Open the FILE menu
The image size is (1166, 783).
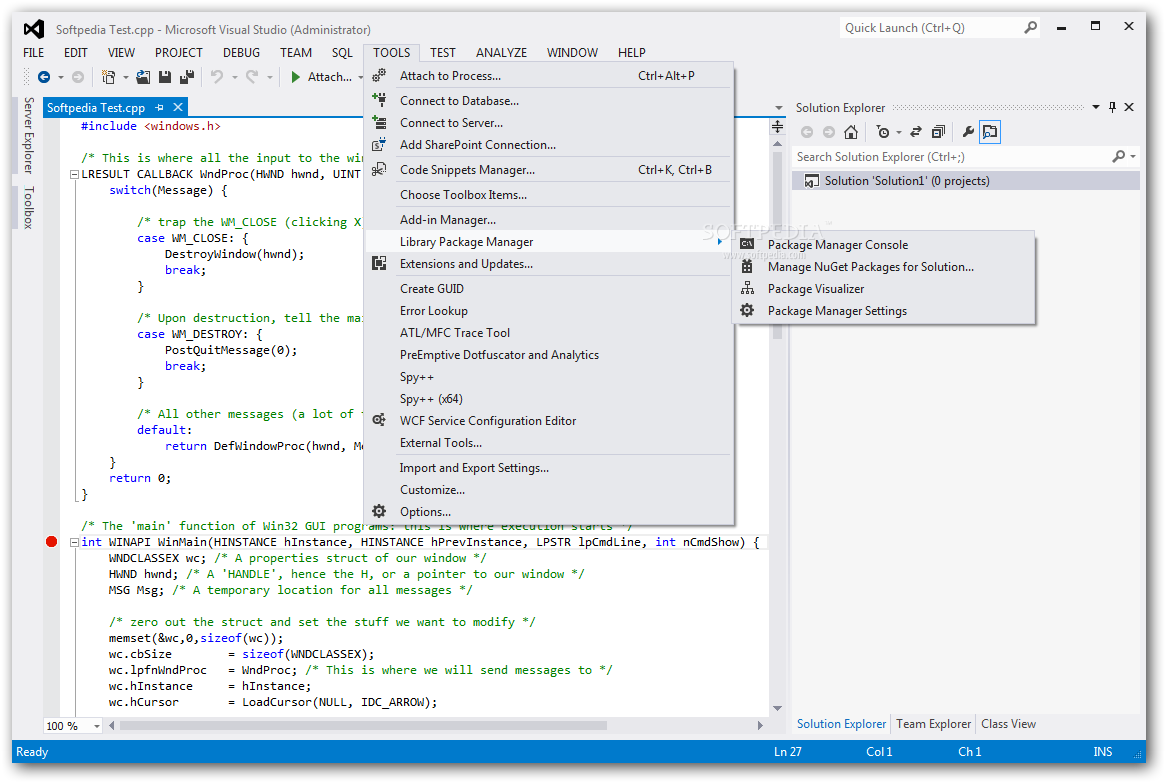pos(33,53)
